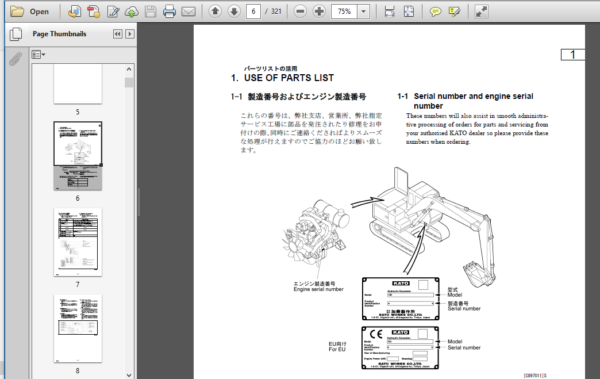Select the highlight text tool
This screenshot has height=379, width=600.
click(x=454, y=12)
